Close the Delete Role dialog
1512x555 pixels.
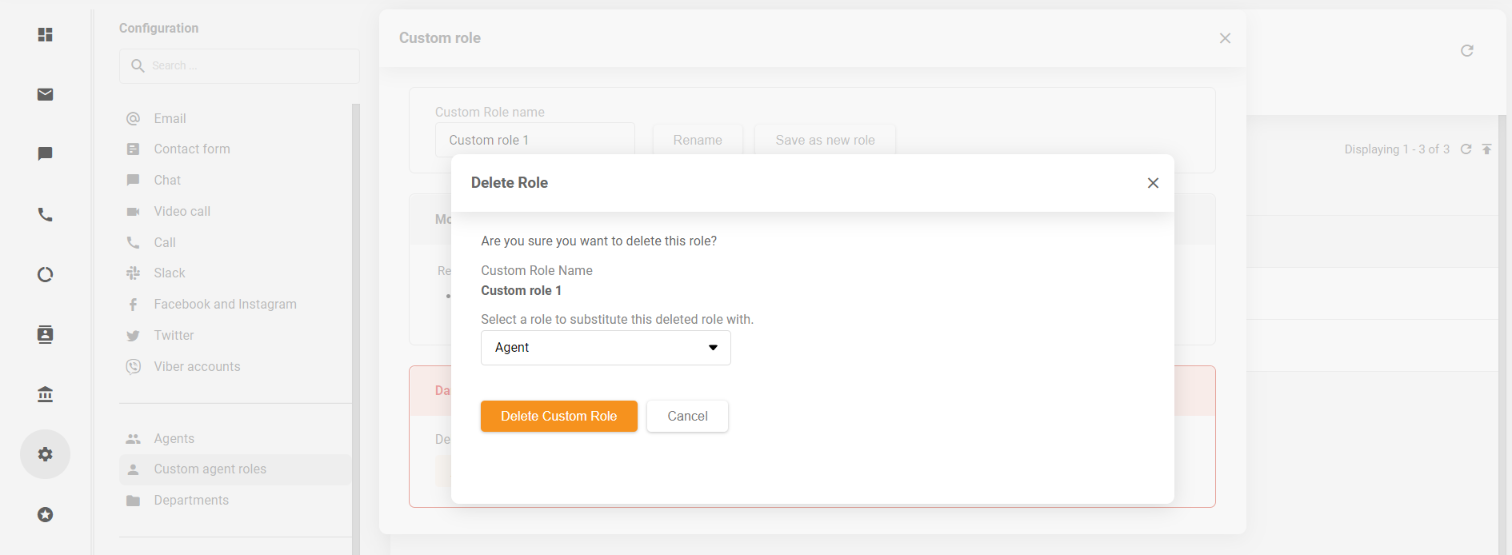tap(1153, 183)
